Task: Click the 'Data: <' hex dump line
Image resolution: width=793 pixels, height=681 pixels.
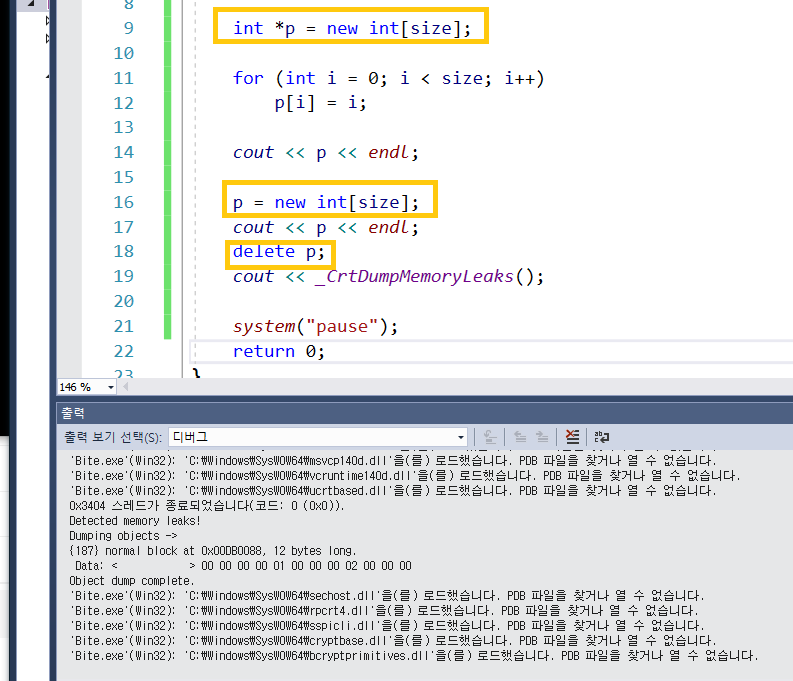Action: pos(243,566)
